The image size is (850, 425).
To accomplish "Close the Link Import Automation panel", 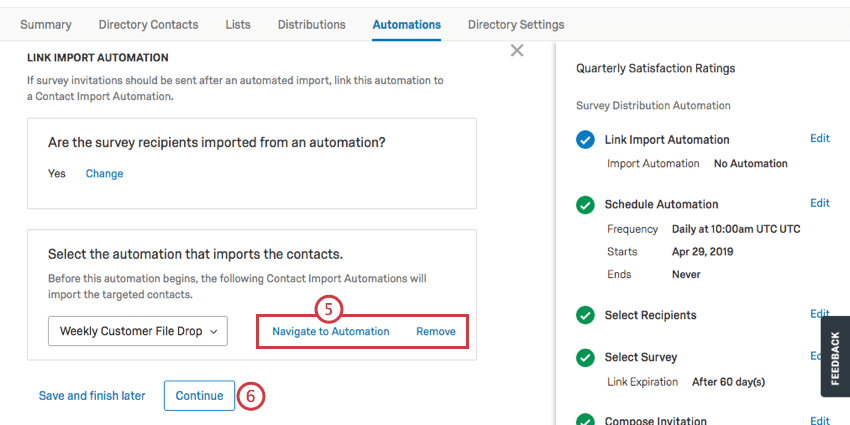I will point(517,51).
